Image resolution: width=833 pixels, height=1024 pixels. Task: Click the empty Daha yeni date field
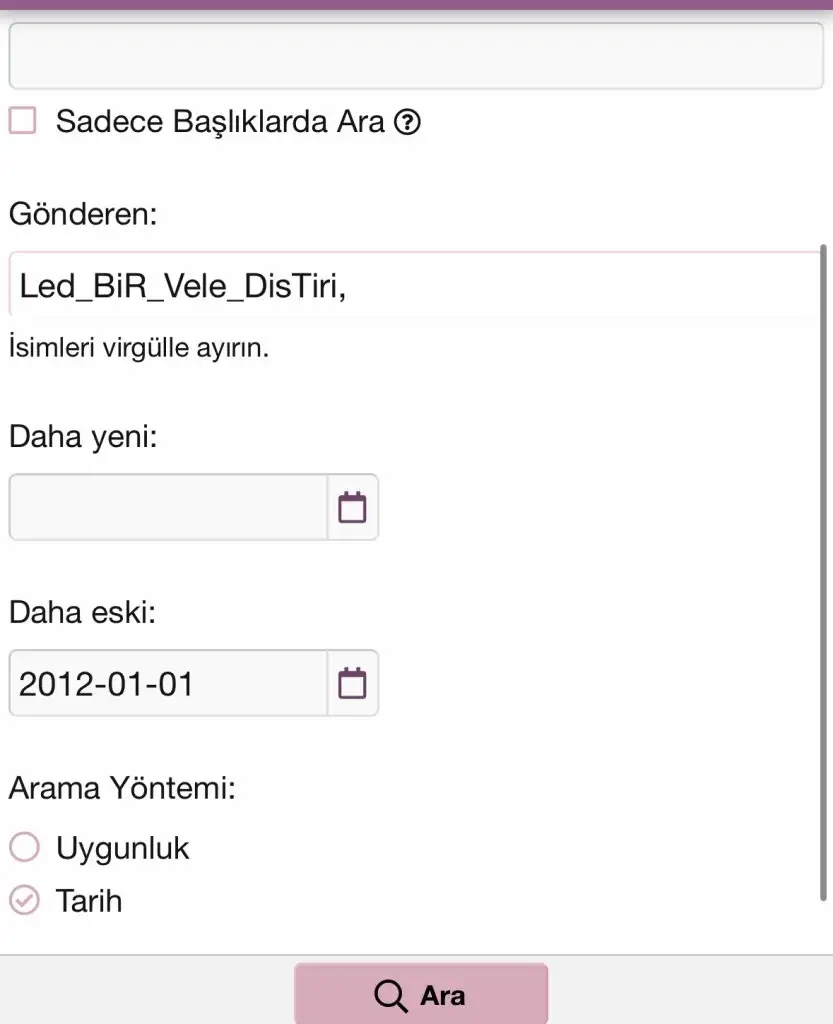point(168,507)
